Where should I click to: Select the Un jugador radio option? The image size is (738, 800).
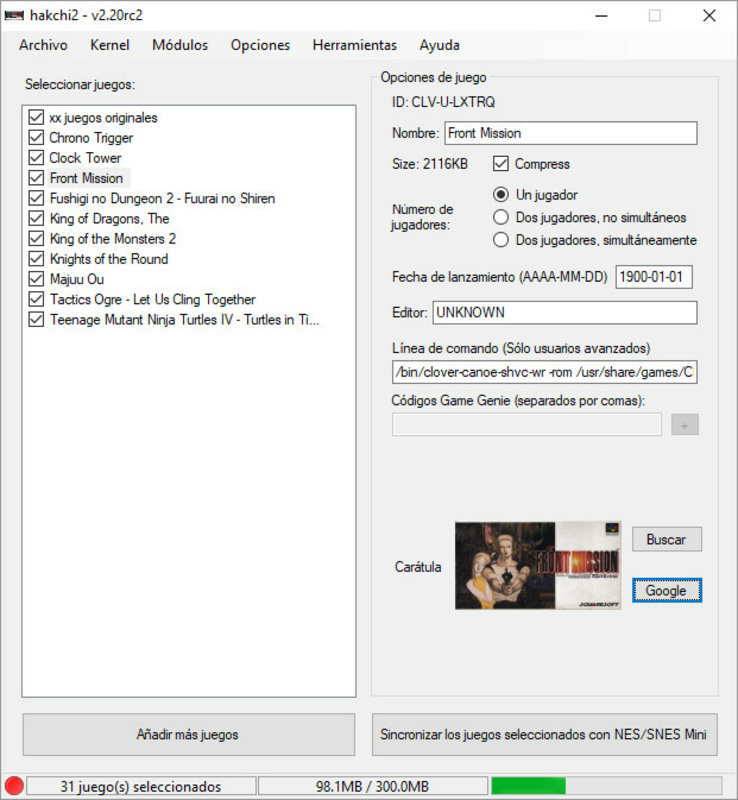pyautogui.click(x=501, y=194)
